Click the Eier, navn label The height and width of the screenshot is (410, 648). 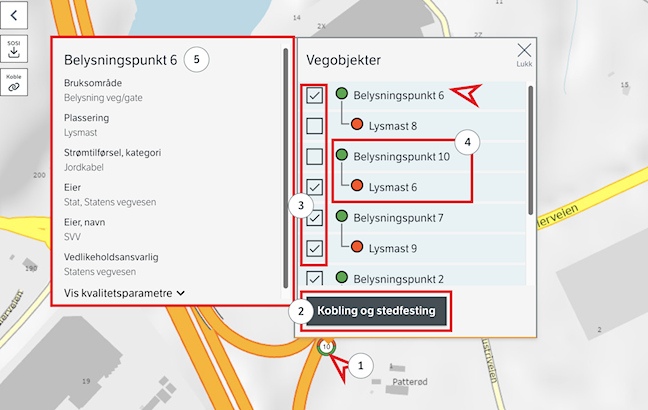[84, 222]
